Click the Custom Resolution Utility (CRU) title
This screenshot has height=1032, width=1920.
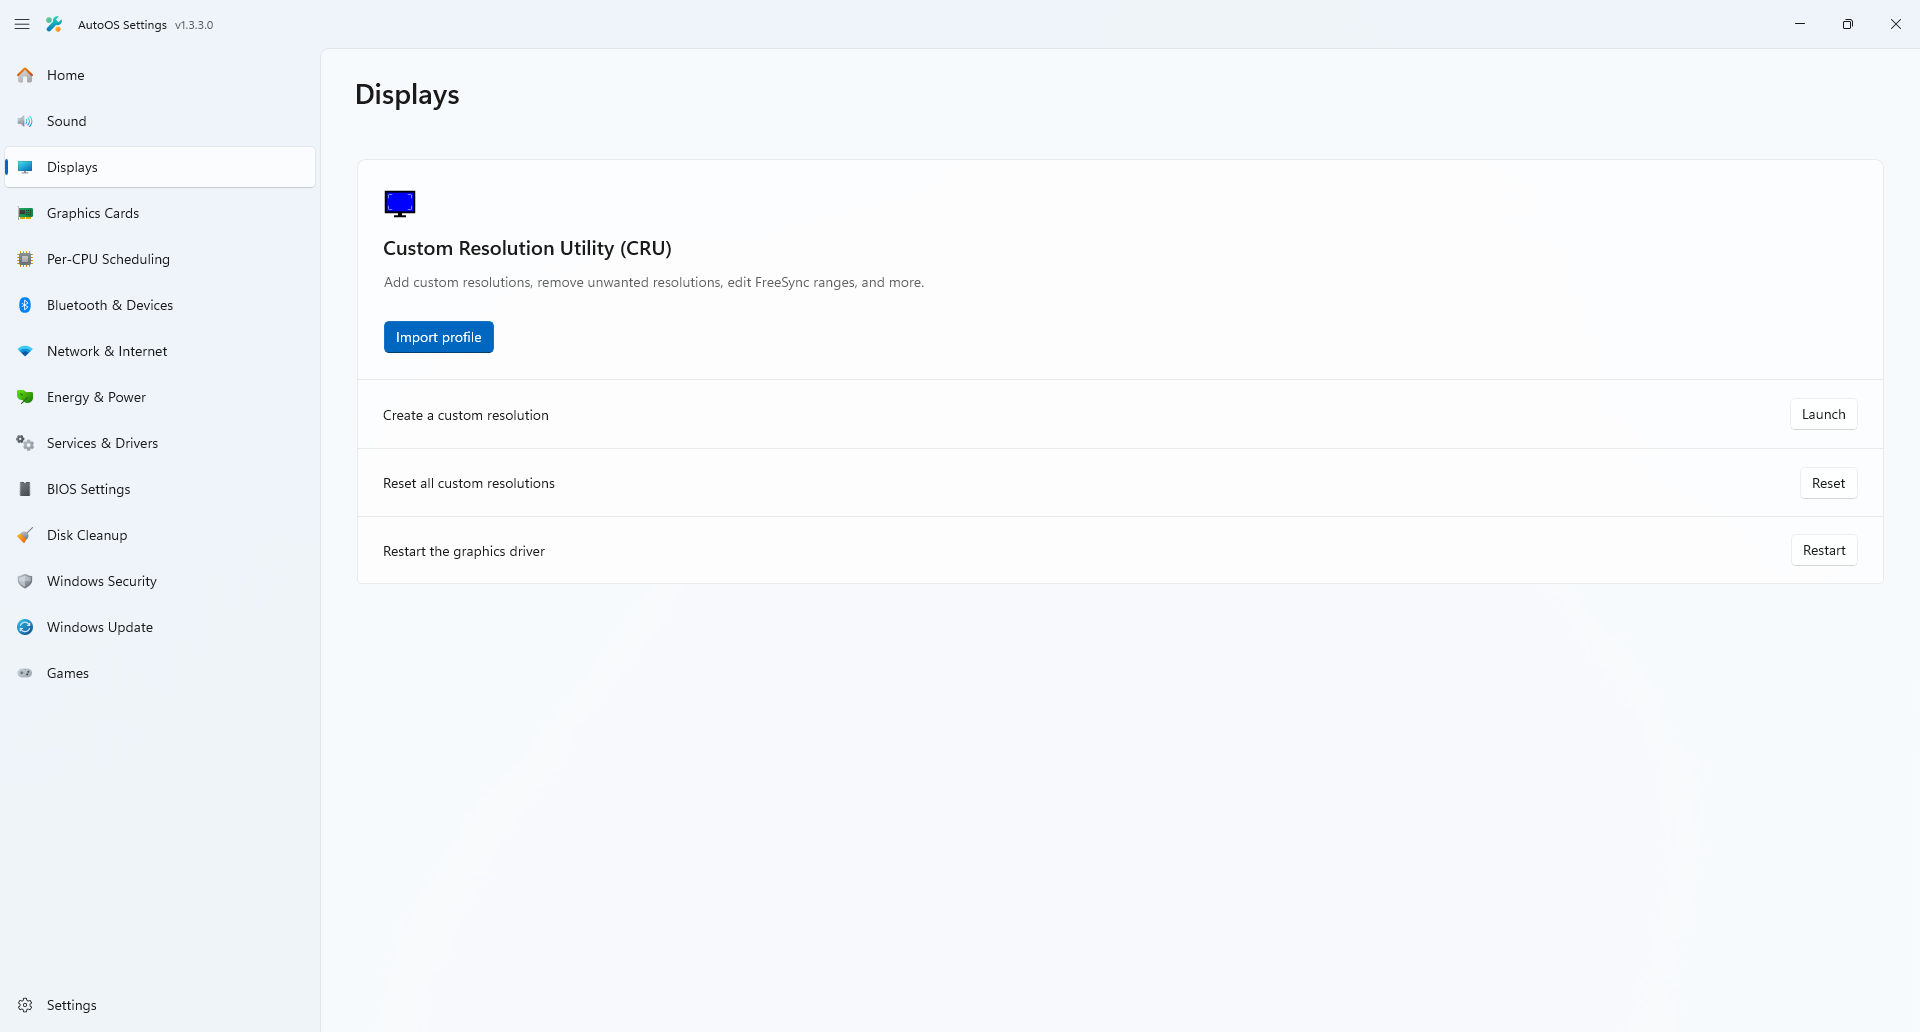click(x=527, y=248)
